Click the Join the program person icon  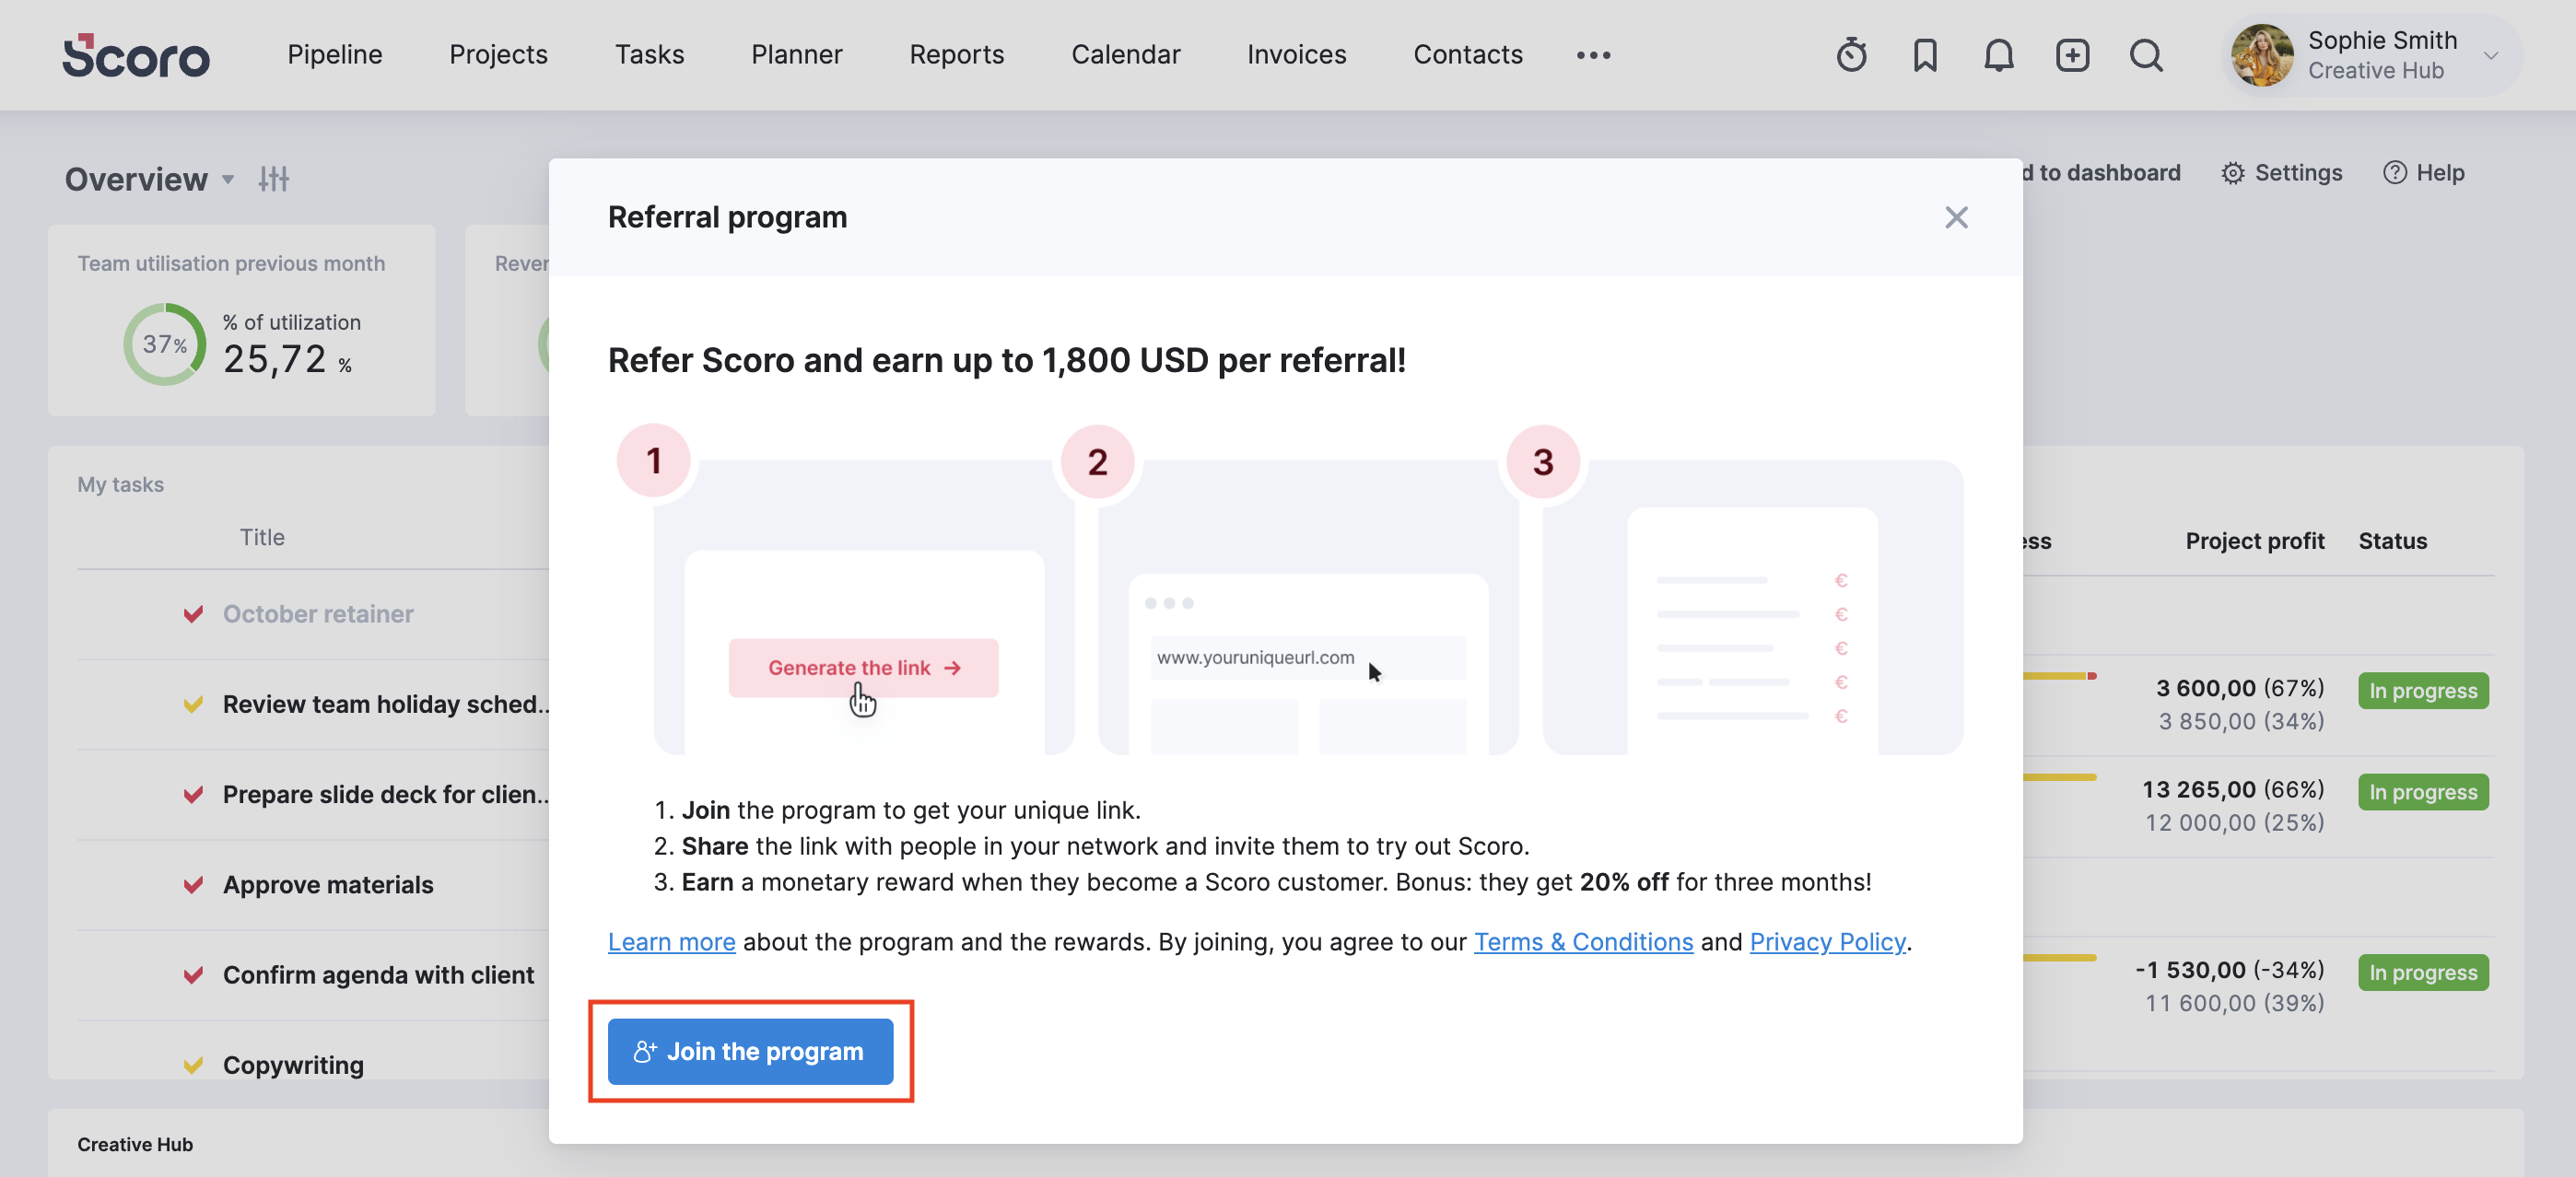(645, 1051)
